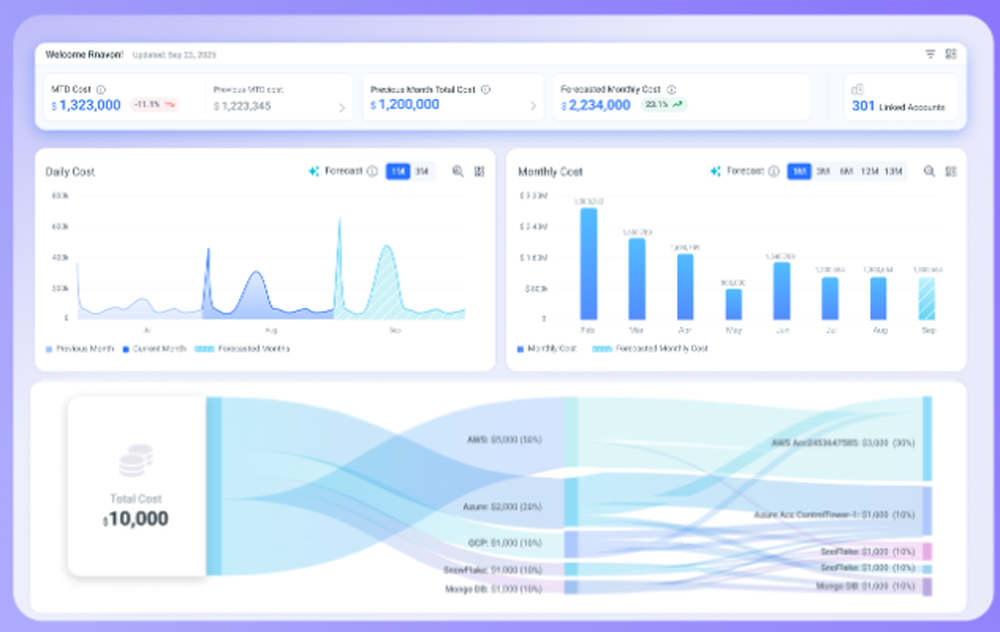This screenshot has height=632, width=1000.
Task: Expand the Previous MTD cost chevron arrow
Action: coord(342,108)
